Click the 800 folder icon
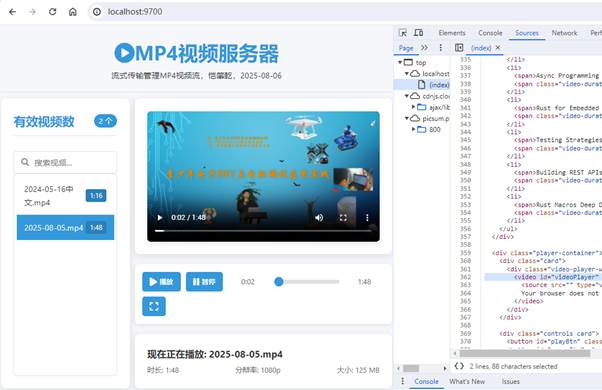Screen dimensions: 602x390 tap(422, 129)
